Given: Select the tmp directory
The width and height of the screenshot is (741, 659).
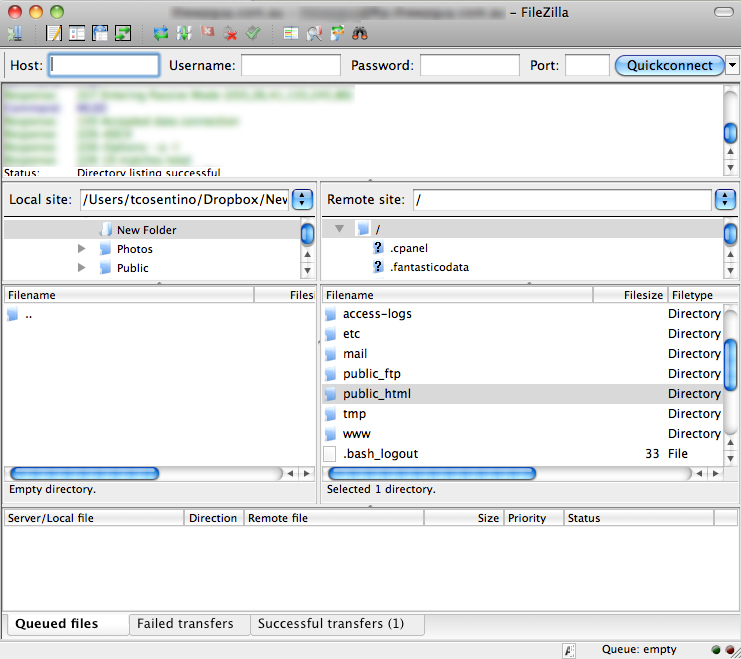Looking at the screenshot, I should pyautogui.click(x=522, y=414).
